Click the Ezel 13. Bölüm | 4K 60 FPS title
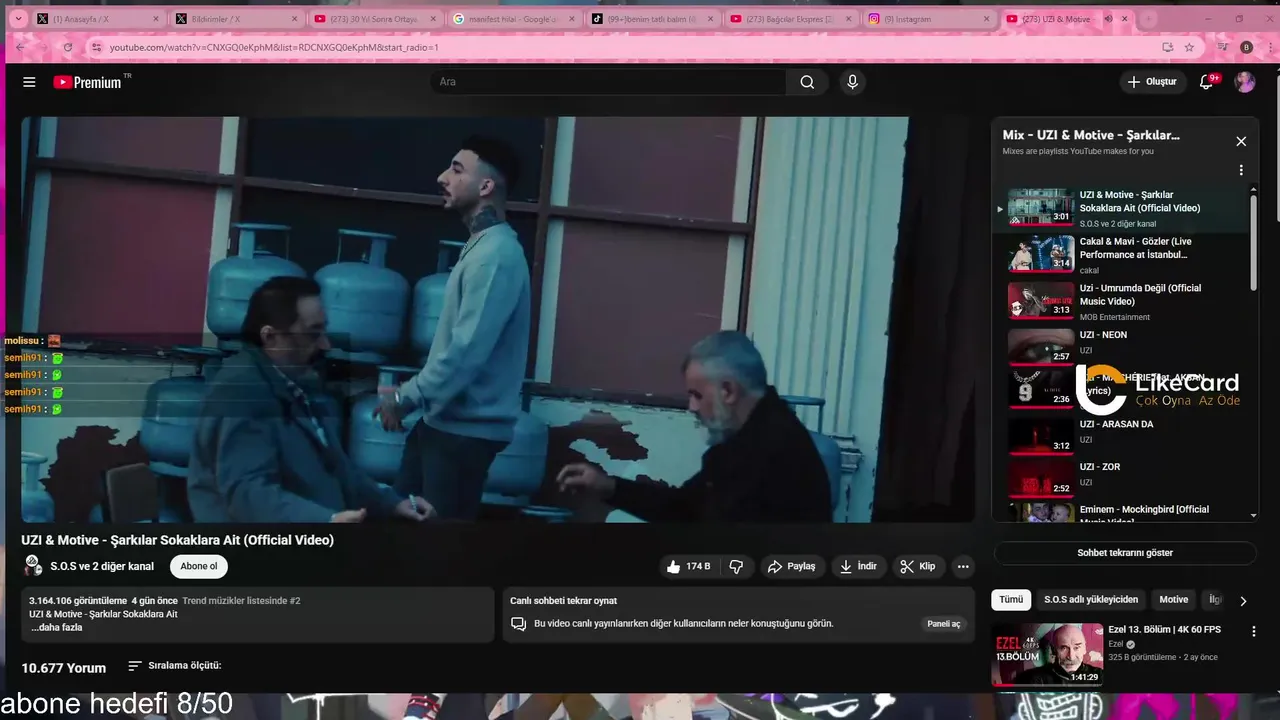 coord(1164,630)
